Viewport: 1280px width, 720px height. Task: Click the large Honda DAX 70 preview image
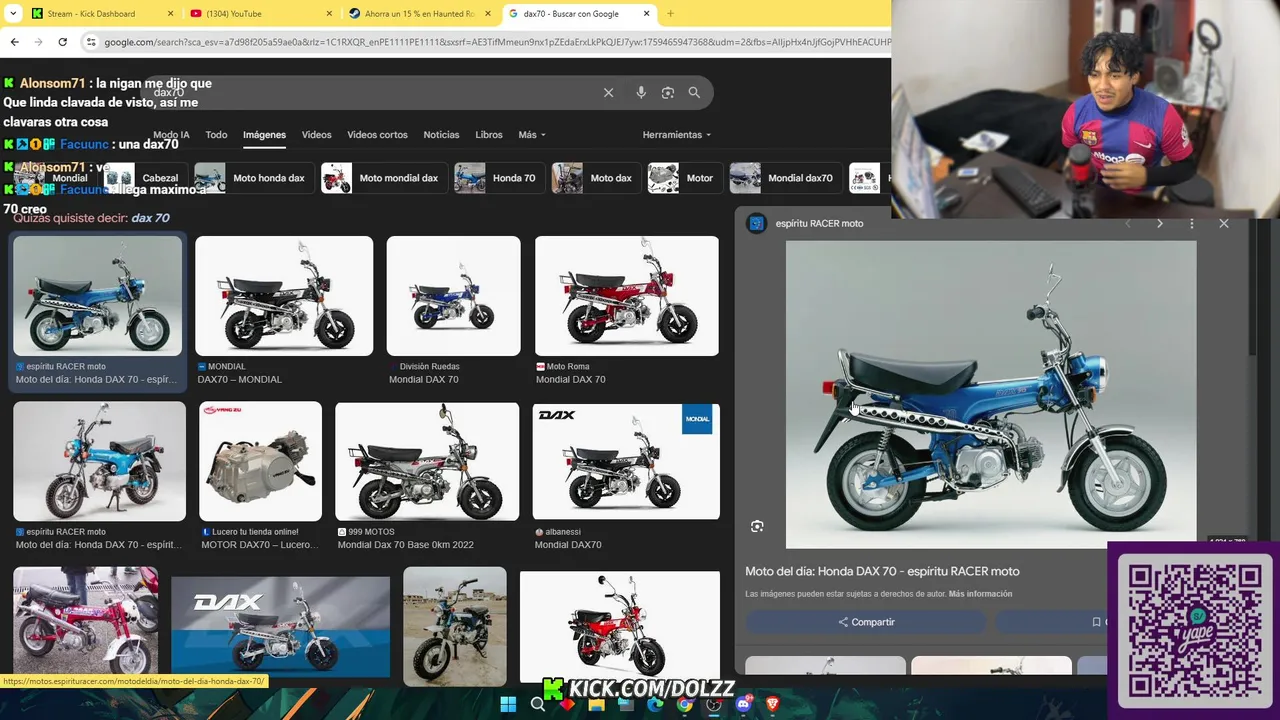pyautogui.click(x=990, y=394)
